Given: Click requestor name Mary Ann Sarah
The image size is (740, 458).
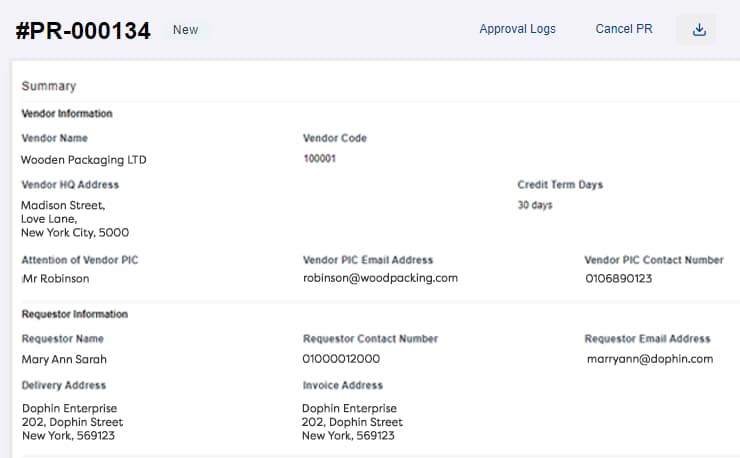Looking at the screenshot, I should (64, 359).
